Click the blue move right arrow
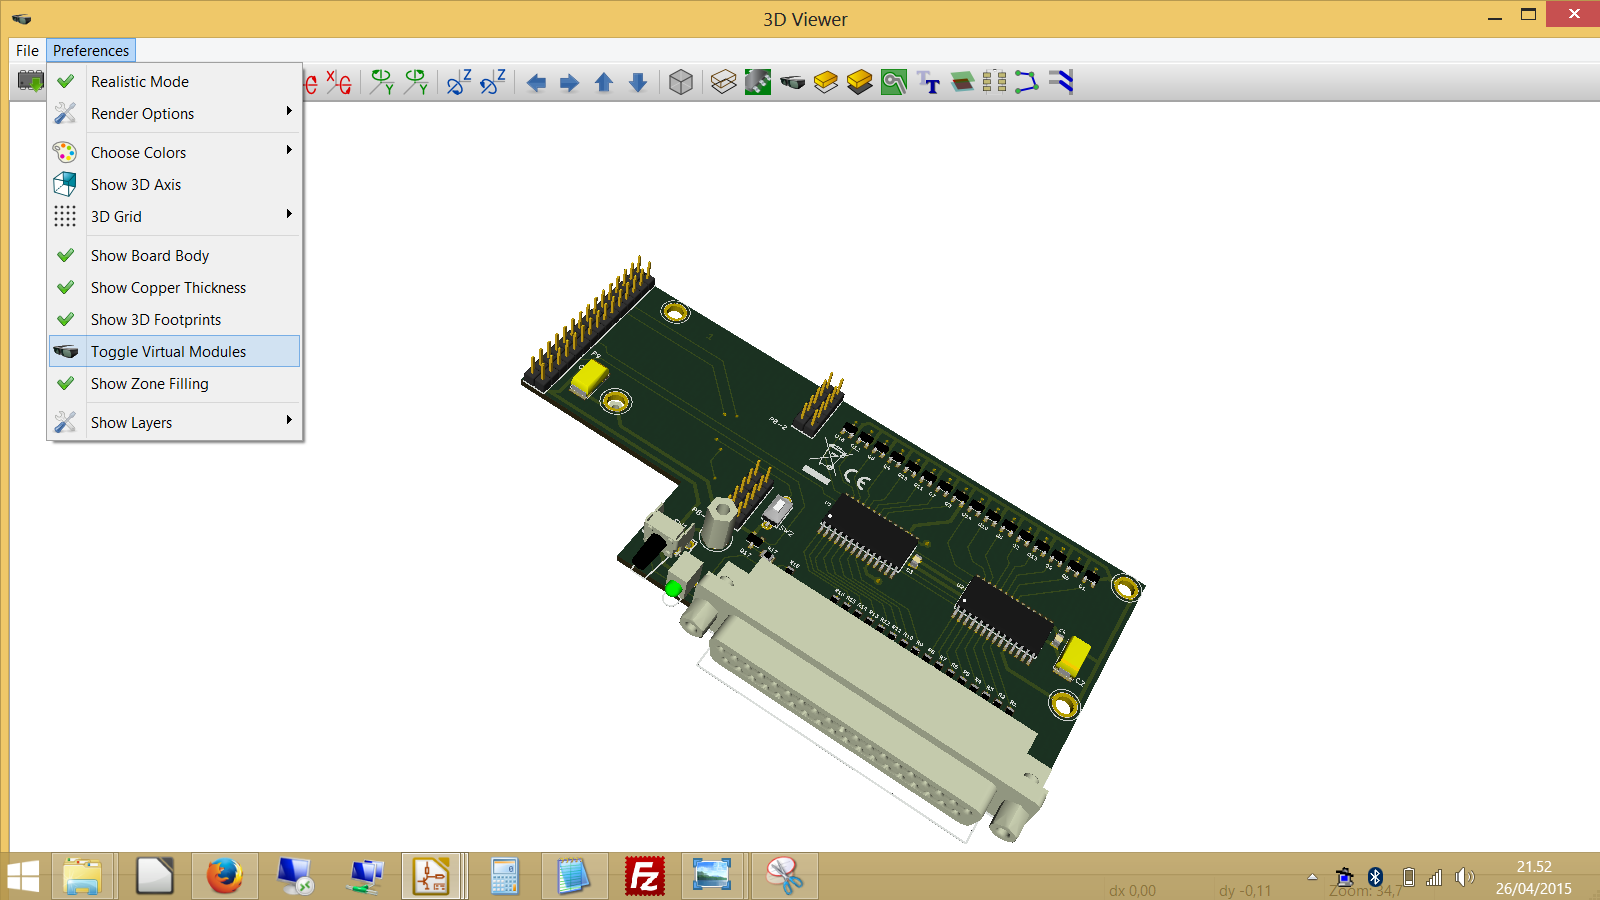The width and height of the screenshot is (1600, 900). 569,83
